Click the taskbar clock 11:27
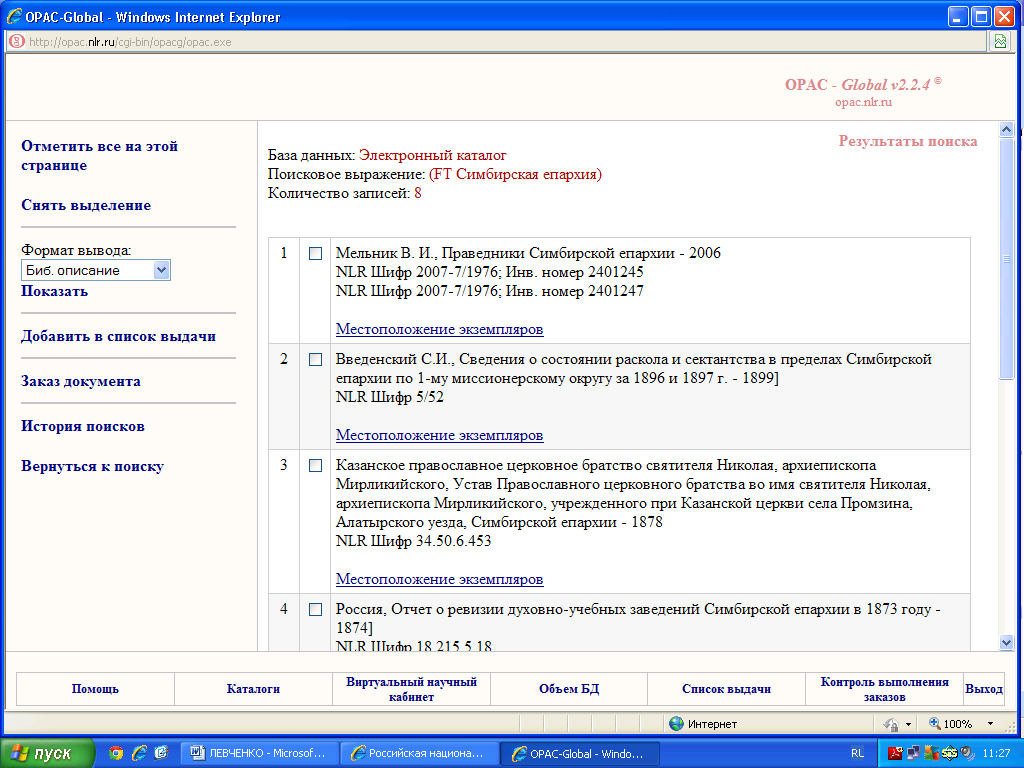Image resolution: width=1024 pixels, height=768 pixels. coord(996,753)
